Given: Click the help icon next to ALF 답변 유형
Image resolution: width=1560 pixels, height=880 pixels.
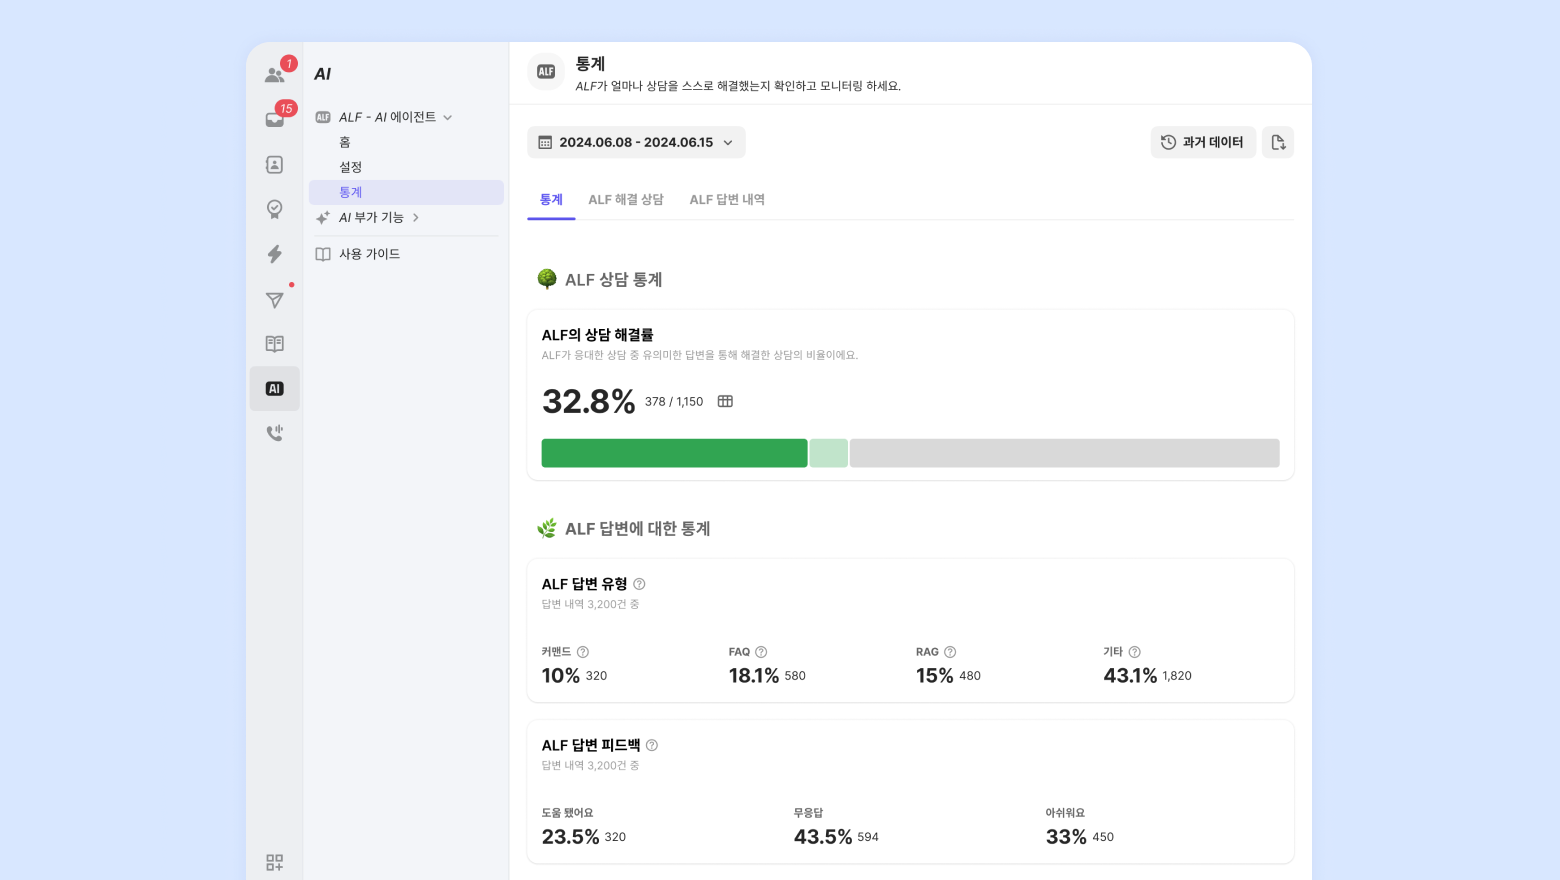Looking at the screenshot, I should coord(639,584).
